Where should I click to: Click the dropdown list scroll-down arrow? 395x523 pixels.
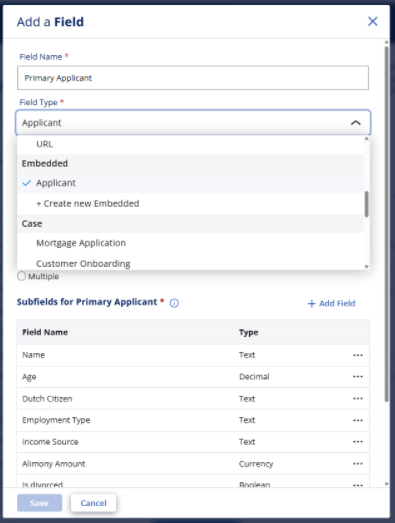[367, 267]
